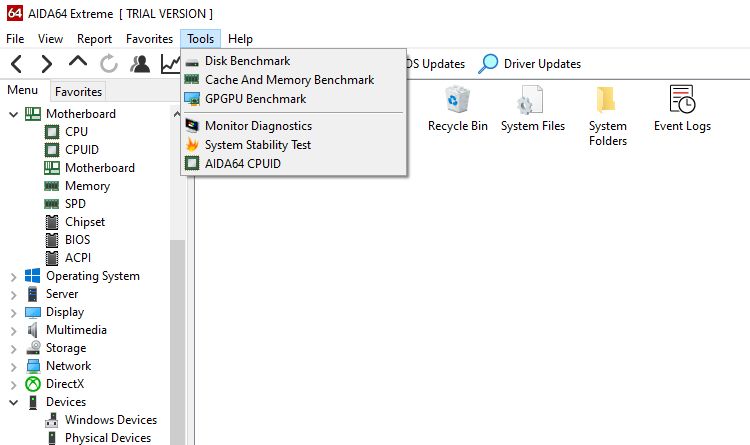
Task: Click the AIDA64 app logo icon
Action: coord(15,13)
